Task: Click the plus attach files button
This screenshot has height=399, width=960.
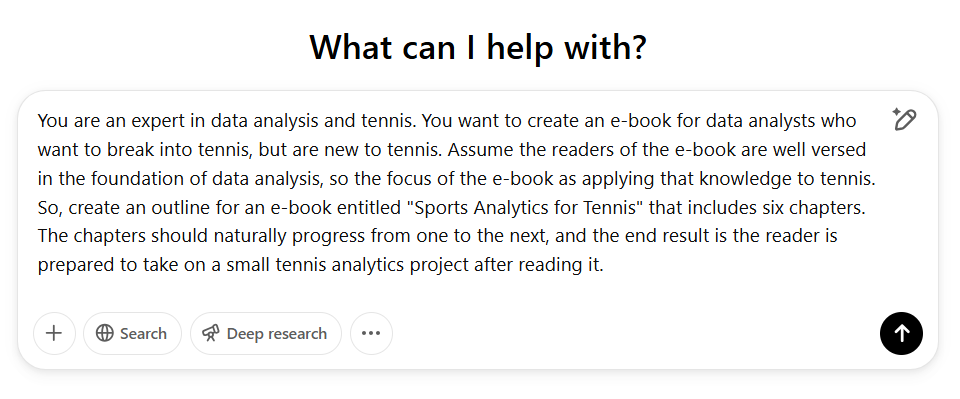Action: coord(54,334)
